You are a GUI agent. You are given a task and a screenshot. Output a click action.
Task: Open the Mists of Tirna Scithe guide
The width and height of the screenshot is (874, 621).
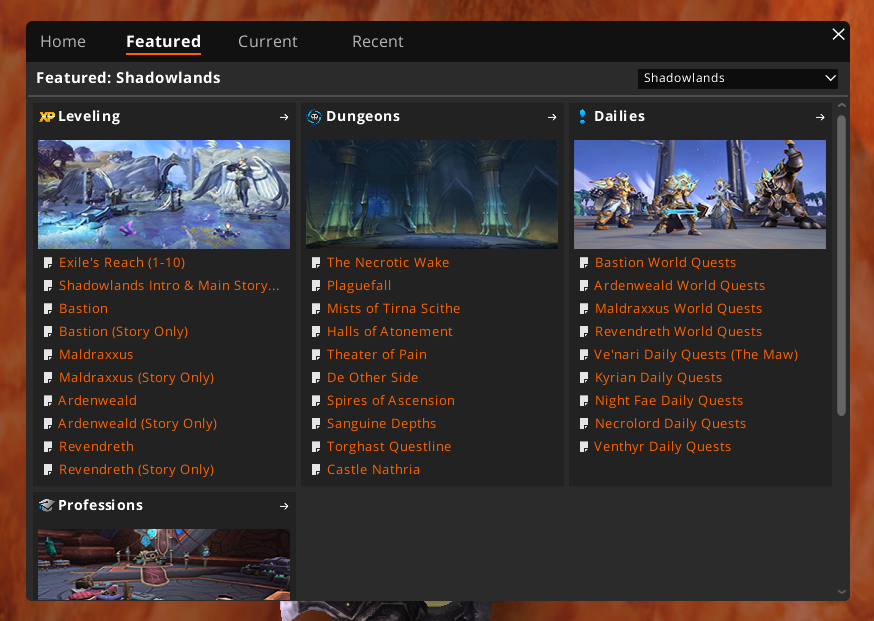point(394,308)
